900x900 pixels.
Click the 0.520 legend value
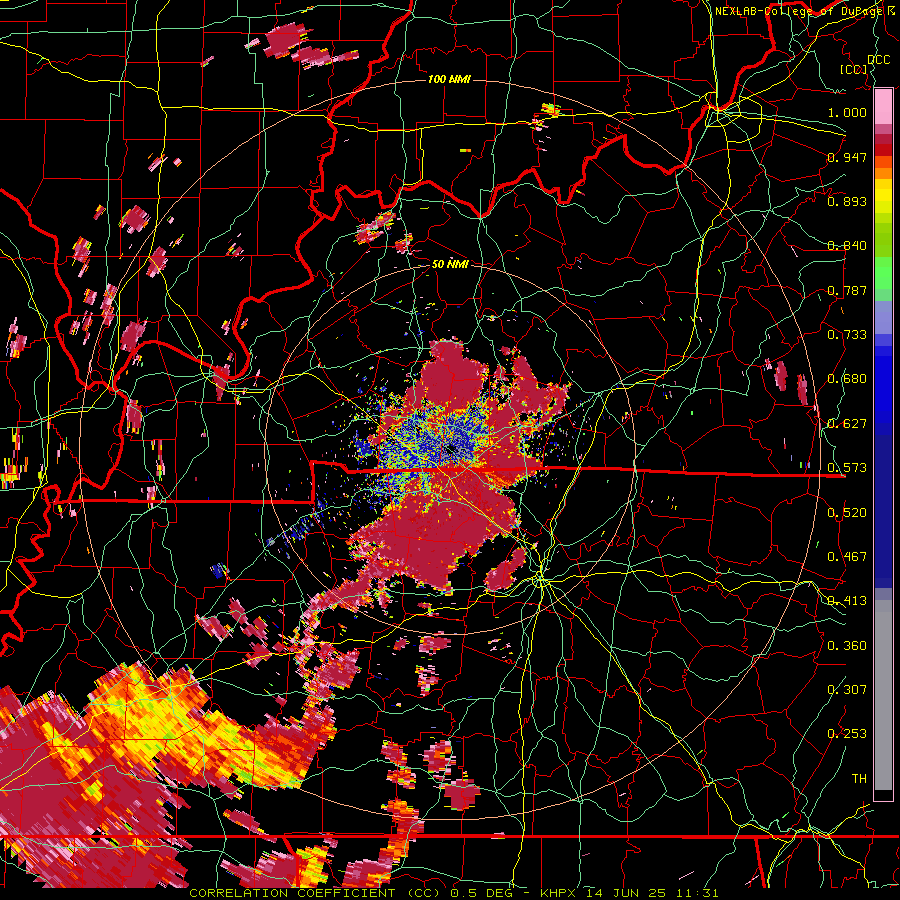tap(847, 513)
